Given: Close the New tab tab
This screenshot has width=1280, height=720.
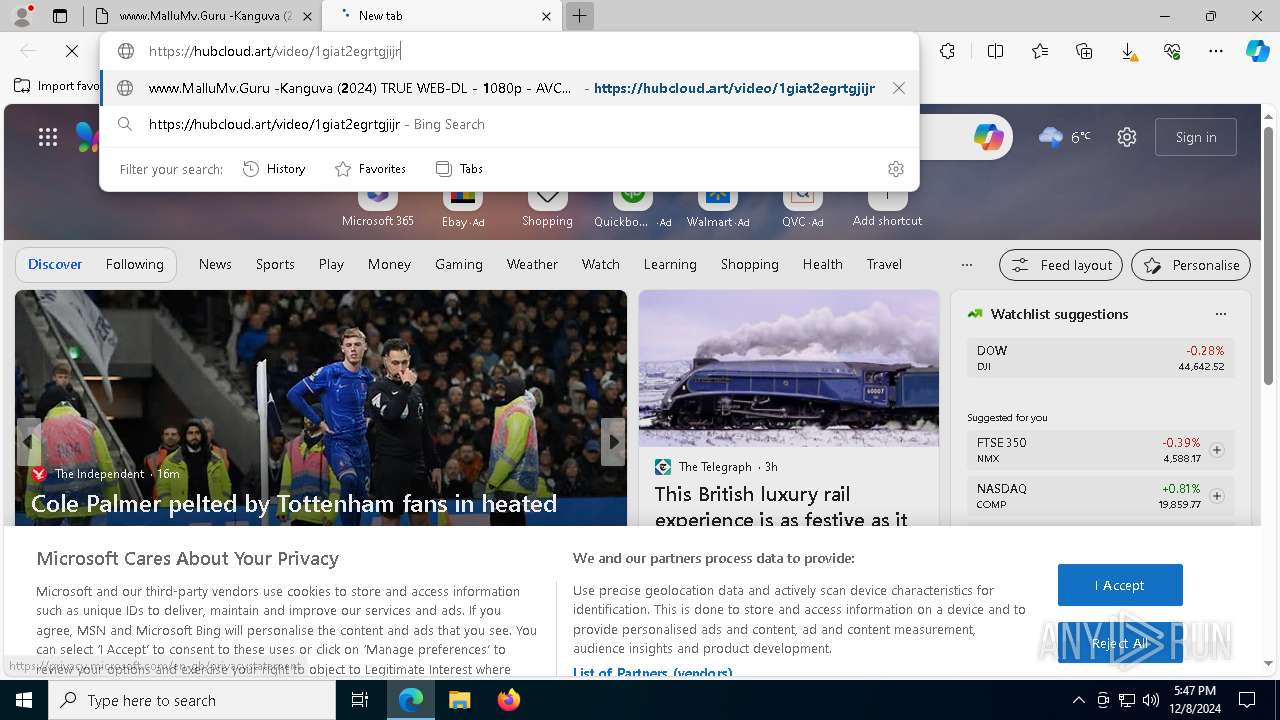Looking at the screenshot, I should point(546,16).
